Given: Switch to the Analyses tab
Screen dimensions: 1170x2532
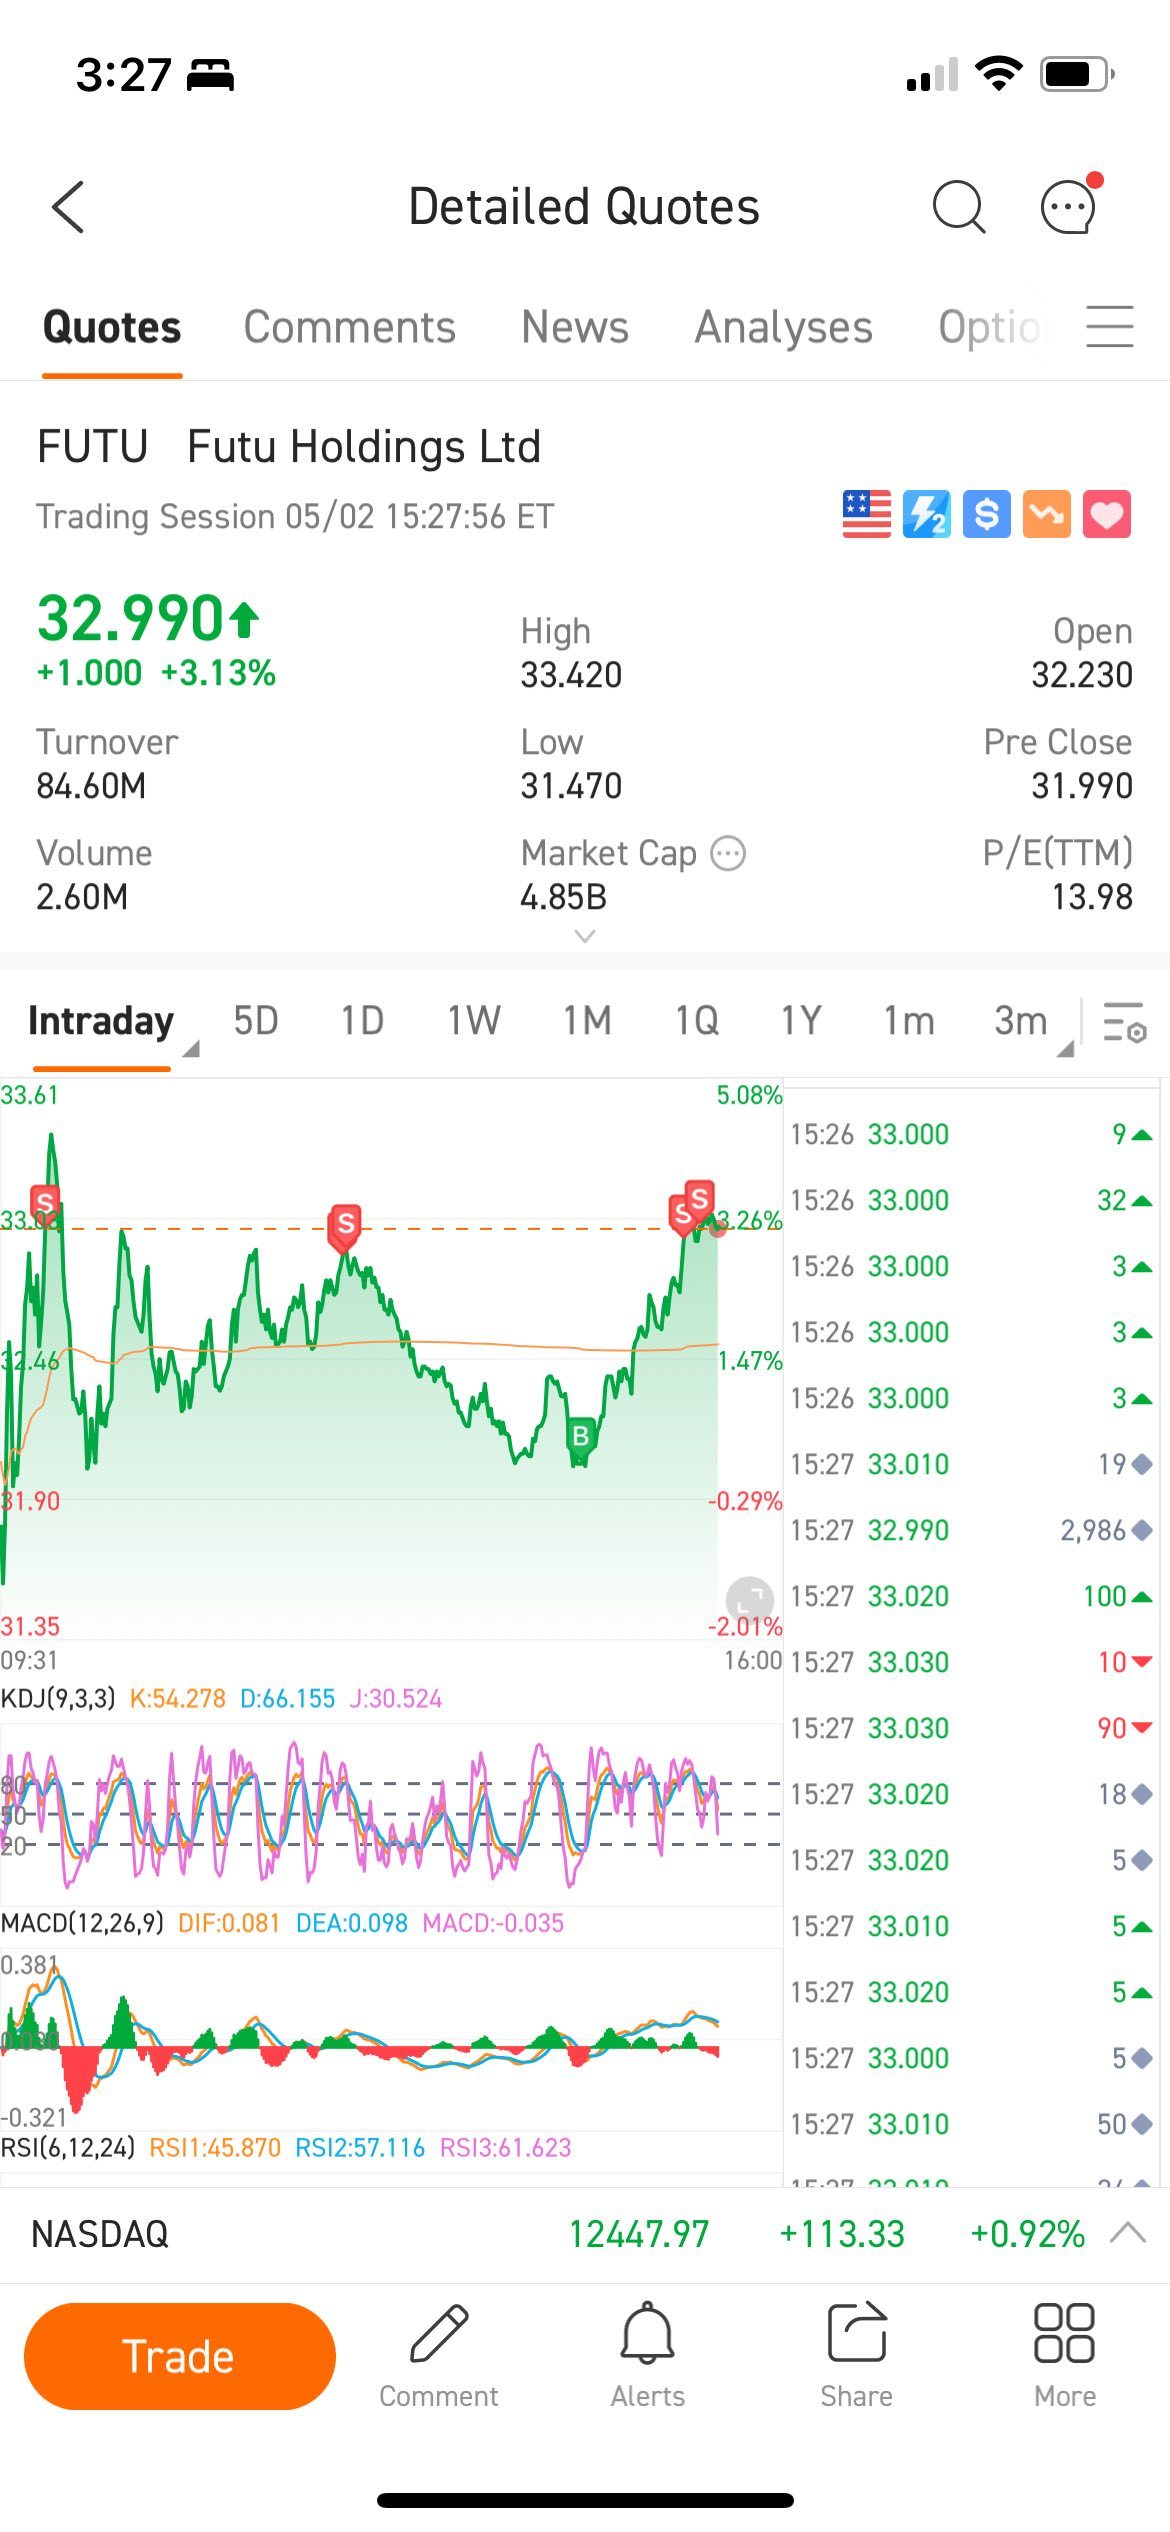Looking at the screenshot, I should tap(784, 327).
